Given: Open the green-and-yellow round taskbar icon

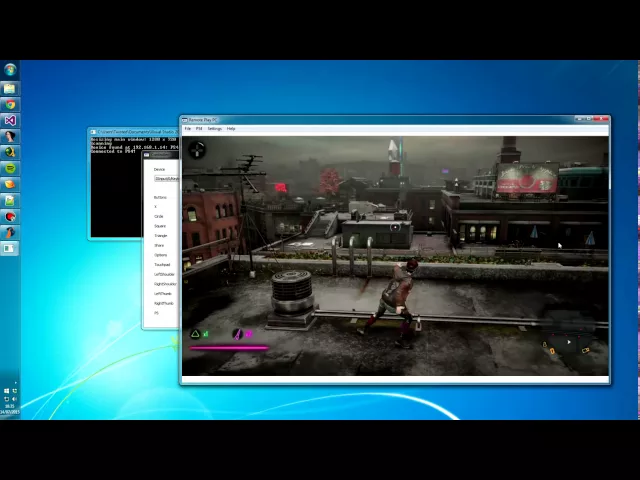Looking at the screenshot, I should [x=10, y=153].
